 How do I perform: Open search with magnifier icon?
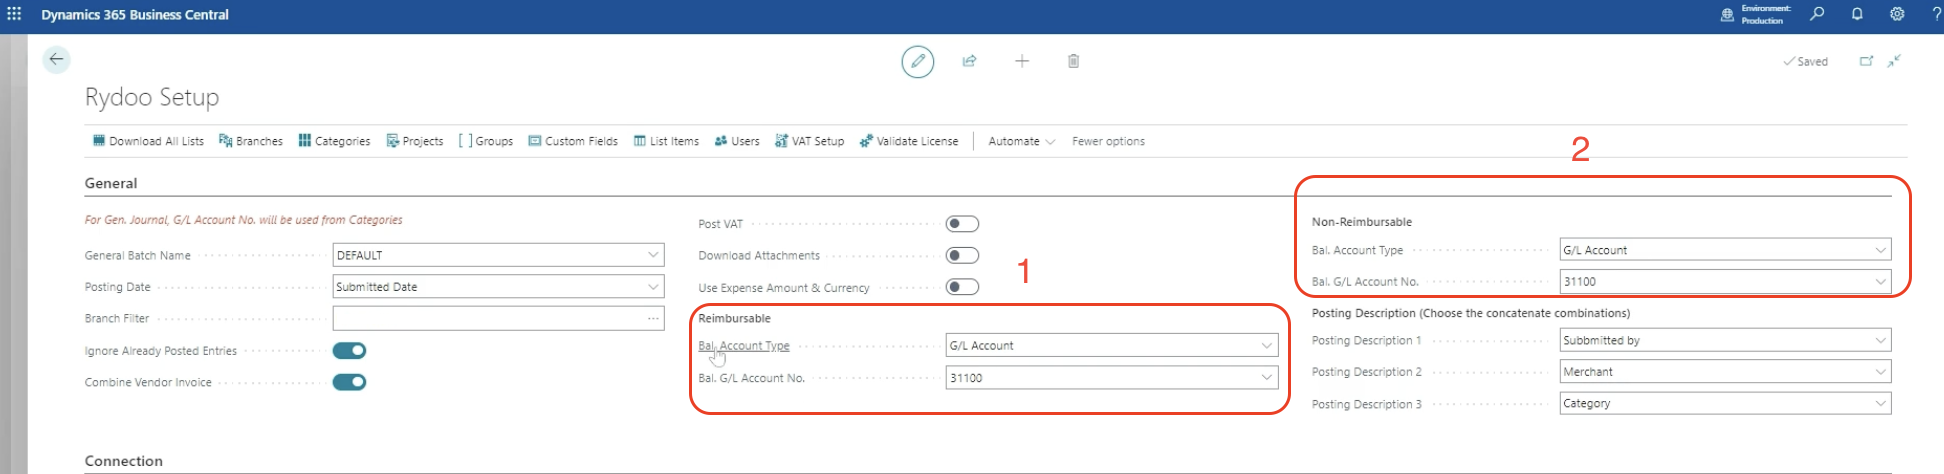pos(1817,14)
